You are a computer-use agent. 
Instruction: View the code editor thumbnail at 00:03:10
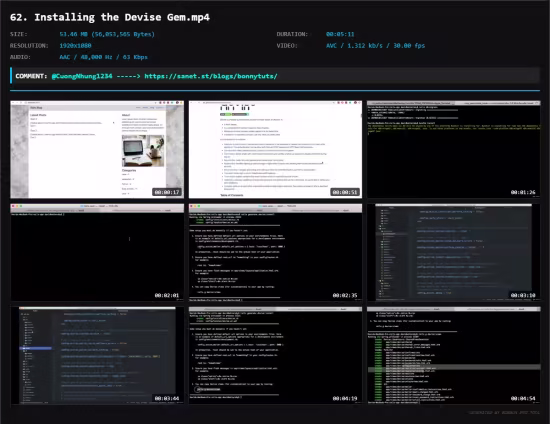tap(454, 252)
